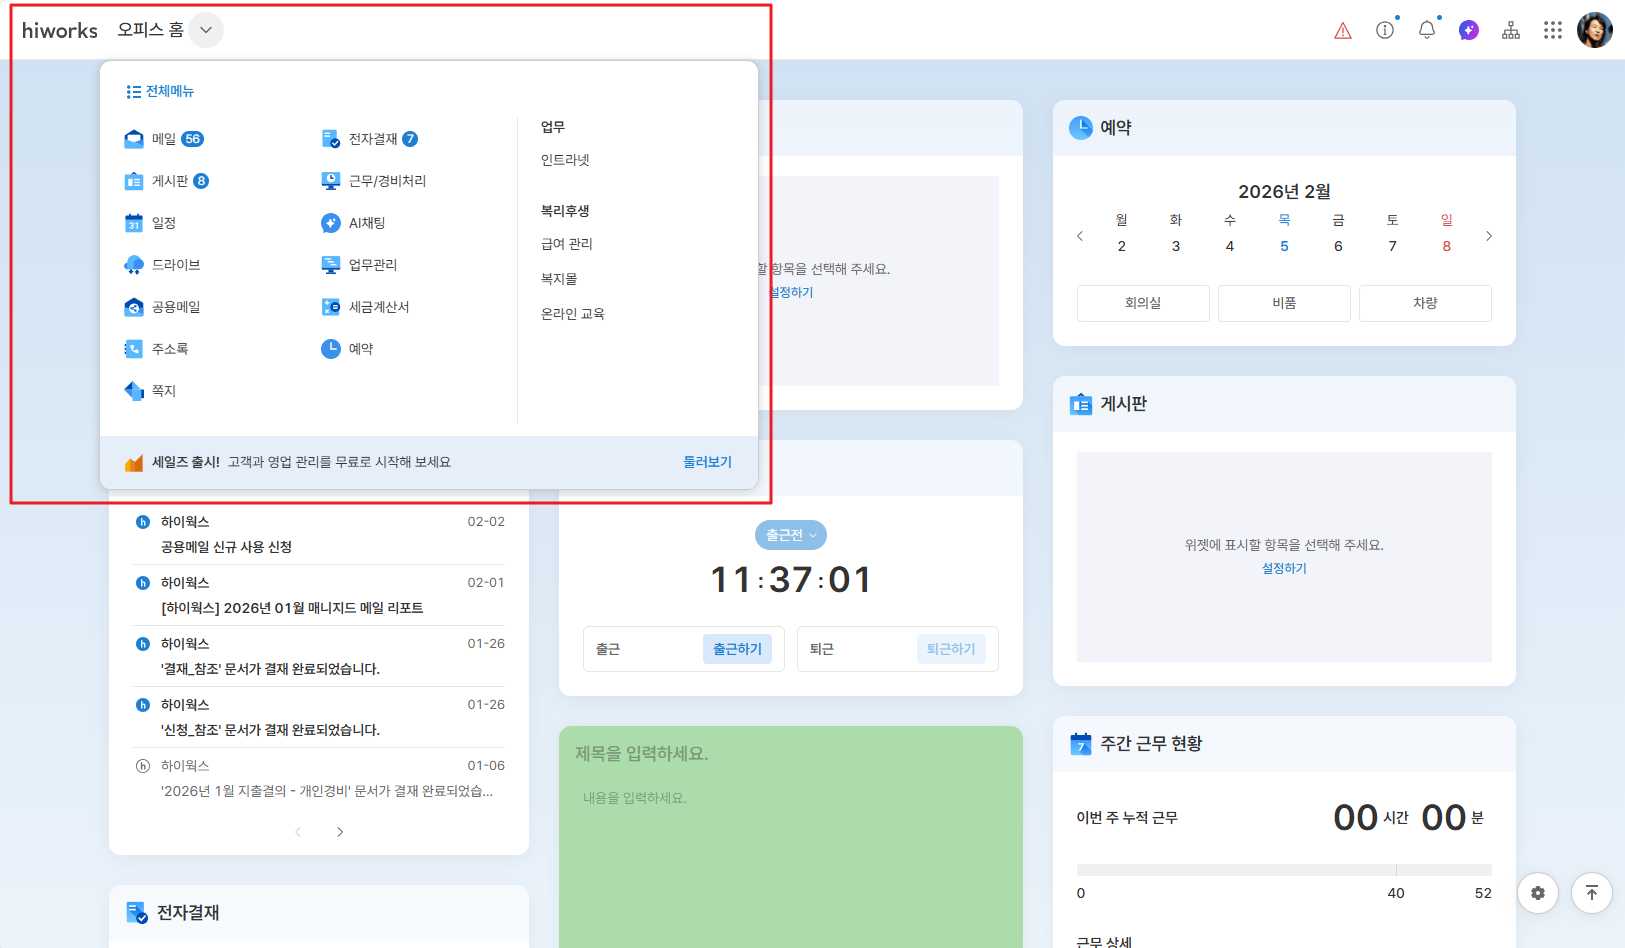Open the info circle icon
Image resolution: width=1625 pixels, height=948 pixels.
click(x=1385, y=30)
